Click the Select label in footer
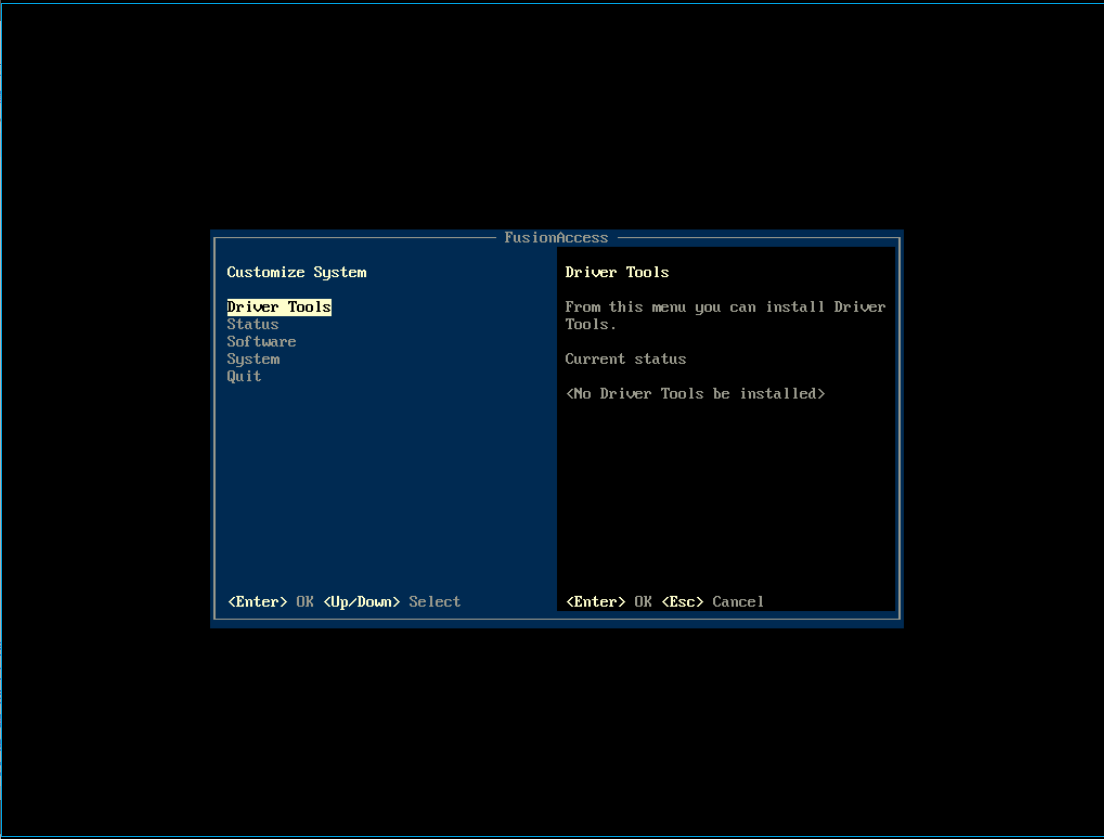The height and width of the screenshot is (839, 1104). [435, 602]
